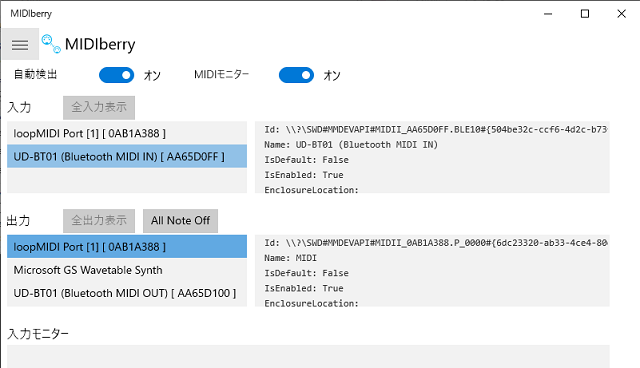This screenshot has width=640, height=368.
Task: Click the output IsDefault: False detail line
Action: pyautogui.click(x=306, y=273)
